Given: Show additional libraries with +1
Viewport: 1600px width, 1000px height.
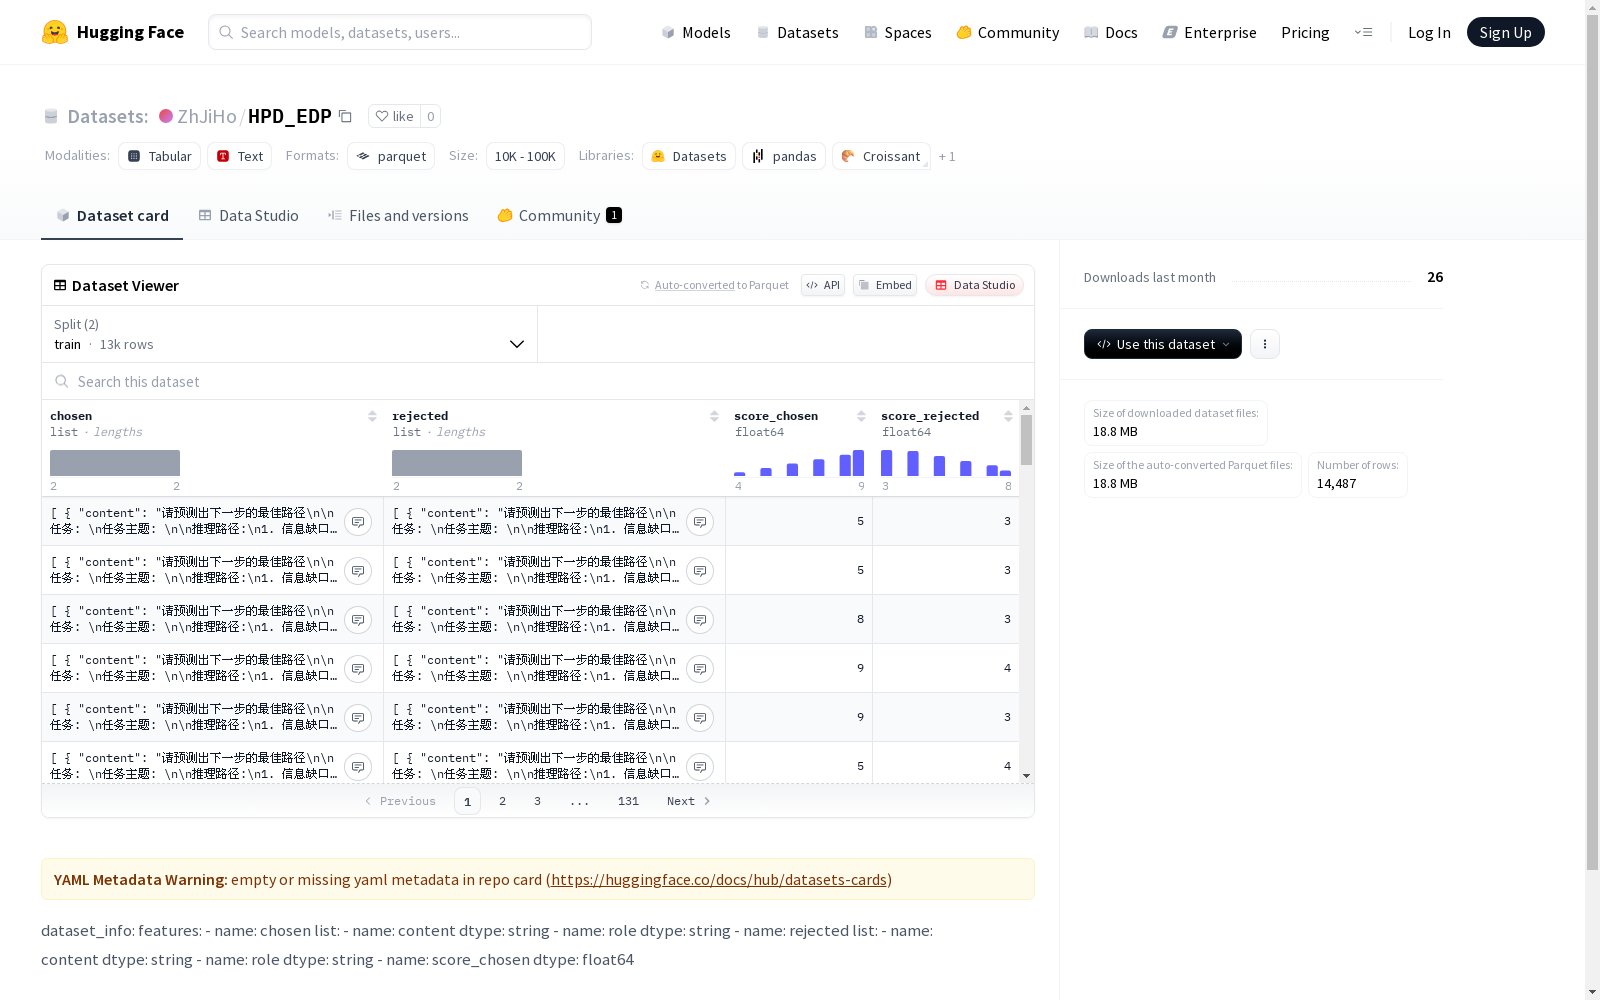Looking at the screenshot, I should click(x=947, y=157).
